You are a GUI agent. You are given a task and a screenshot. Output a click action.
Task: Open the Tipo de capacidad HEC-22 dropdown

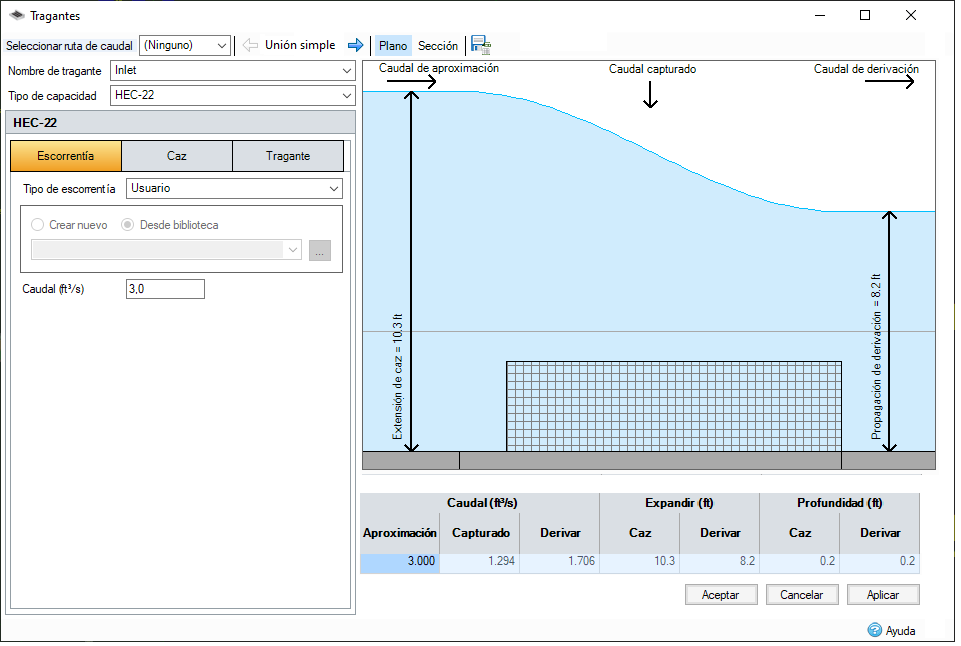coord(233,96)
